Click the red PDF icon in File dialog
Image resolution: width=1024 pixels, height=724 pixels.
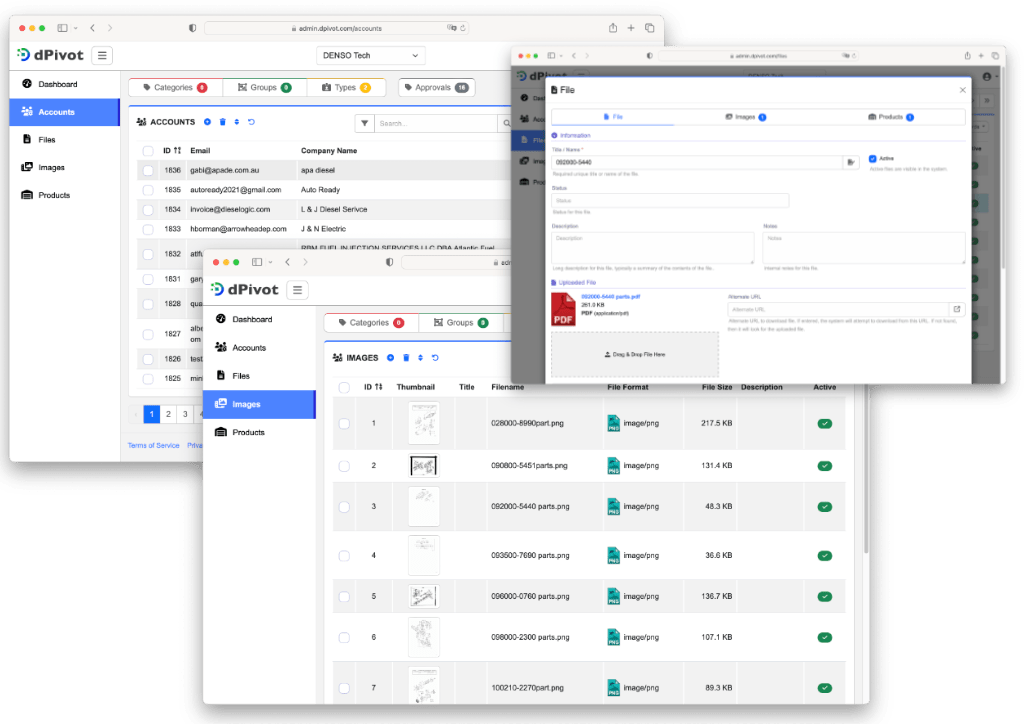pos(563,309)
